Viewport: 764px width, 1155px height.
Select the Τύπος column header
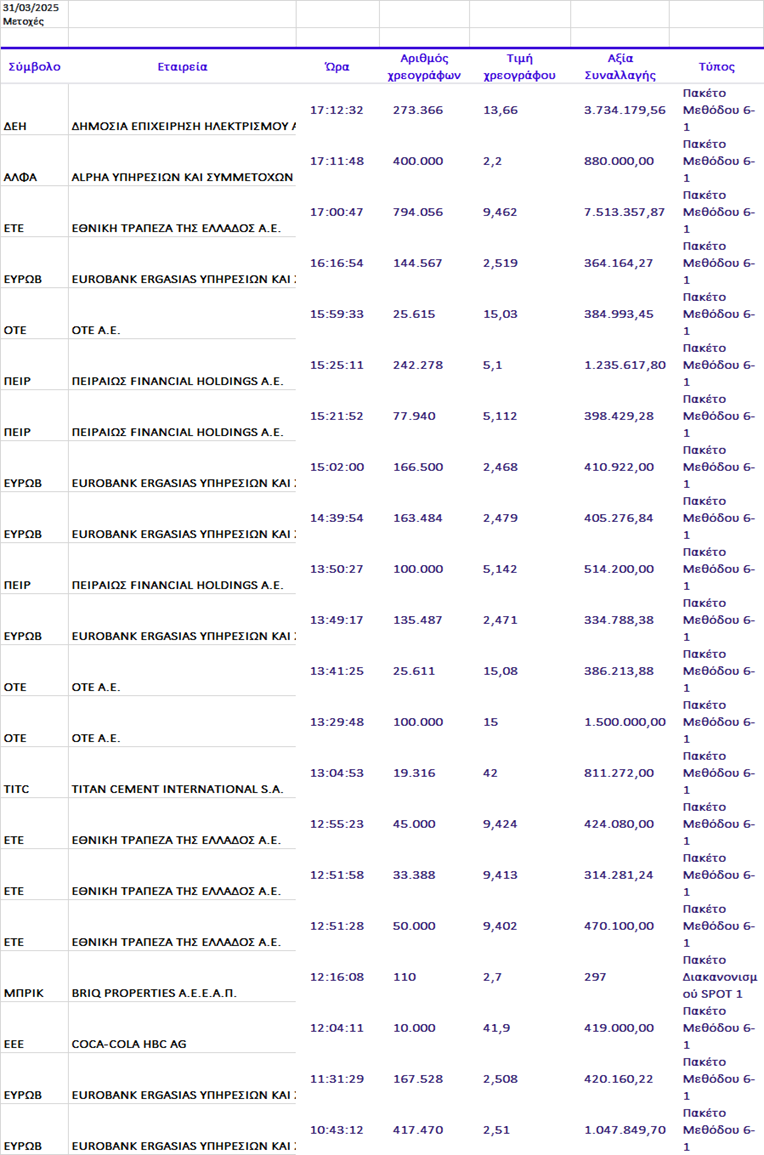(716, 66)
